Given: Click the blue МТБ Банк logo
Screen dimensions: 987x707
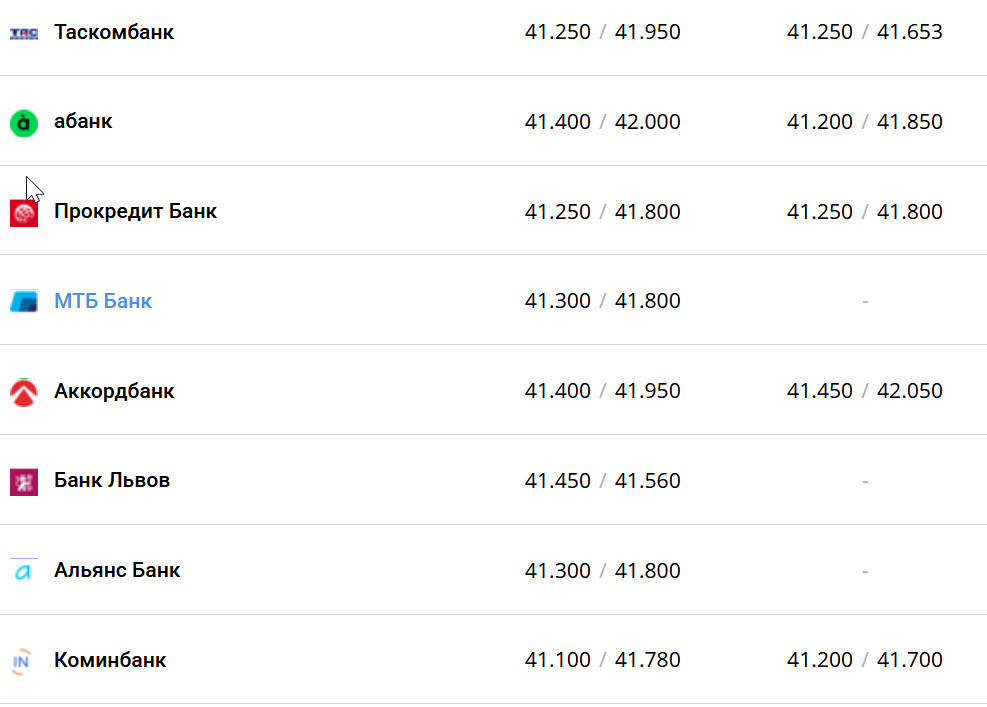Looking at the screenshot, I should [24, 302].
